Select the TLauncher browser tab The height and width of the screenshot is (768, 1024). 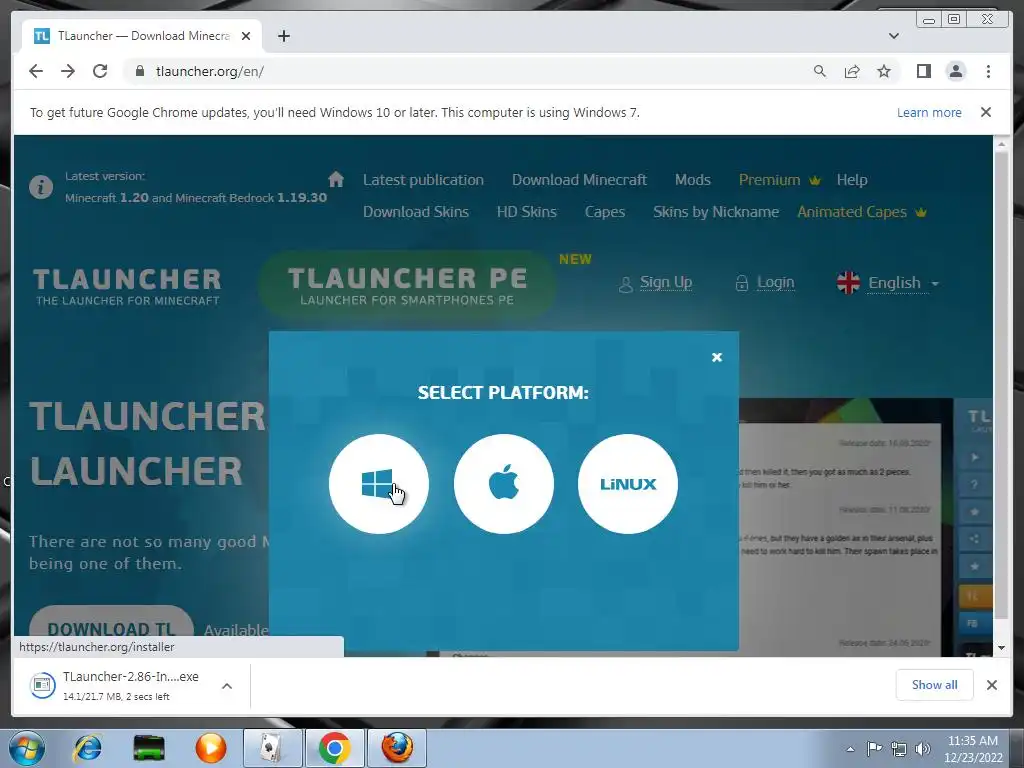tap(142, 36)
